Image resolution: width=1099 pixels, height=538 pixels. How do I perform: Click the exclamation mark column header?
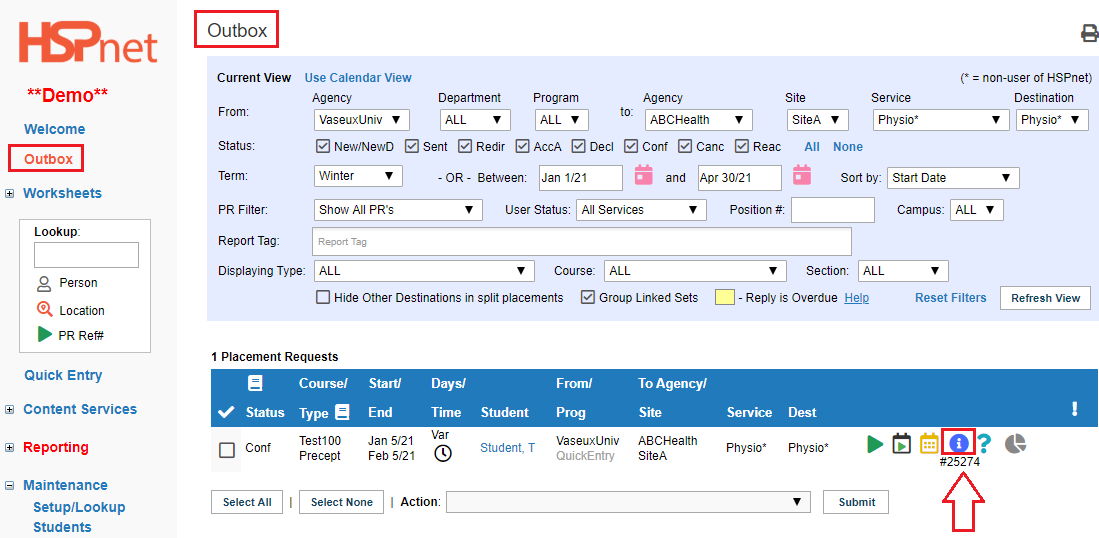pyautogui.click(x=1074, y=409)
